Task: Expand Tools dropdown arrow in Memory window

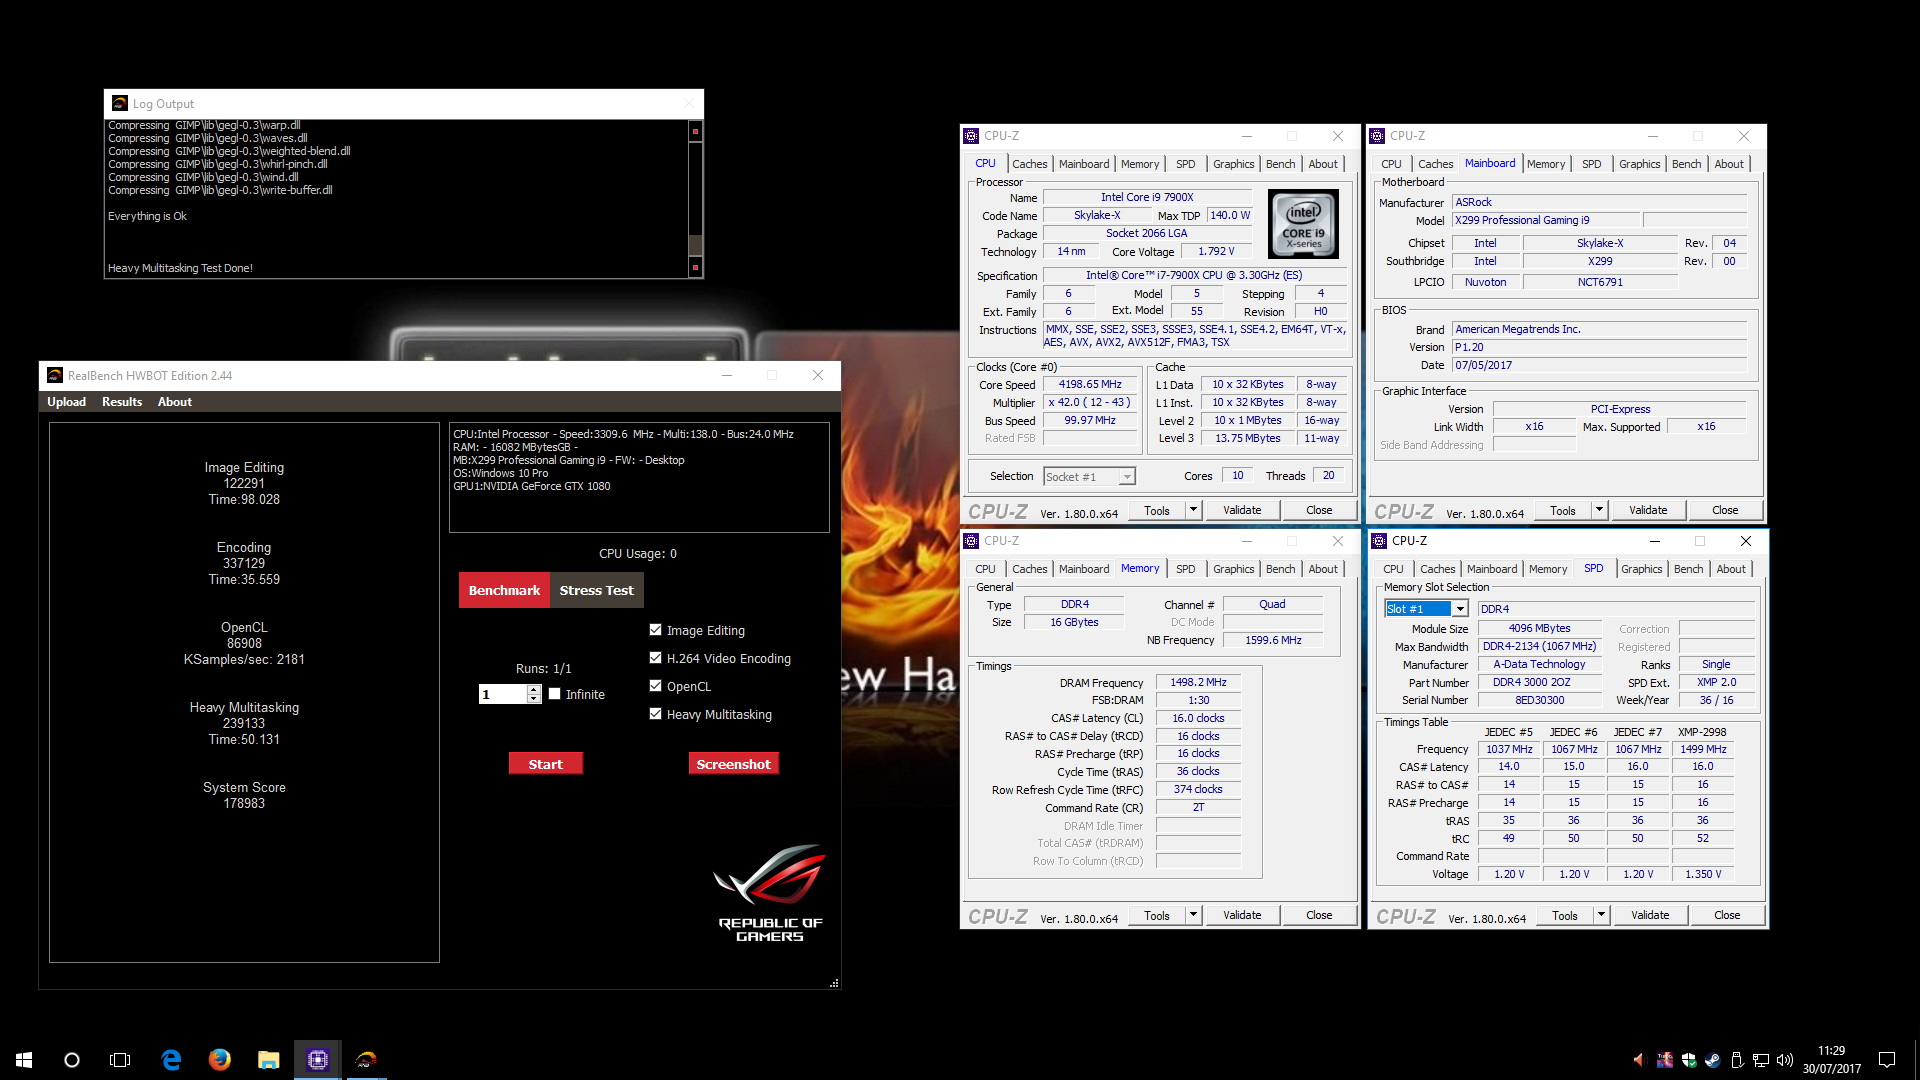Action: coord(1193,915)
